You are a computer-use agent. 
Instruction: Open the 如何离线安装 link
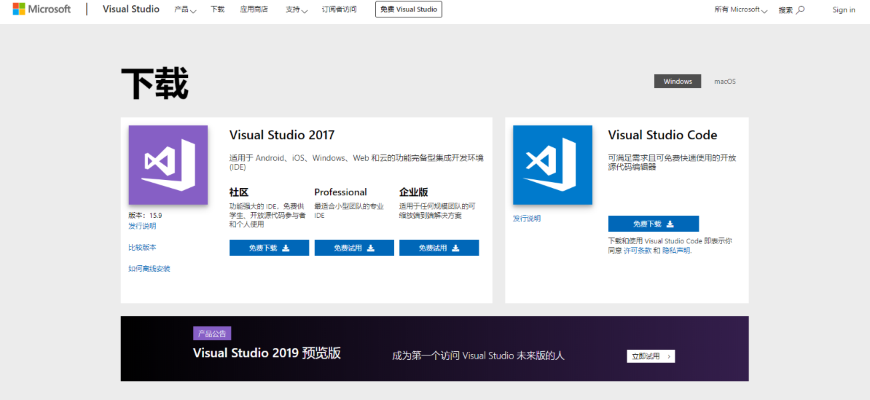149,269
